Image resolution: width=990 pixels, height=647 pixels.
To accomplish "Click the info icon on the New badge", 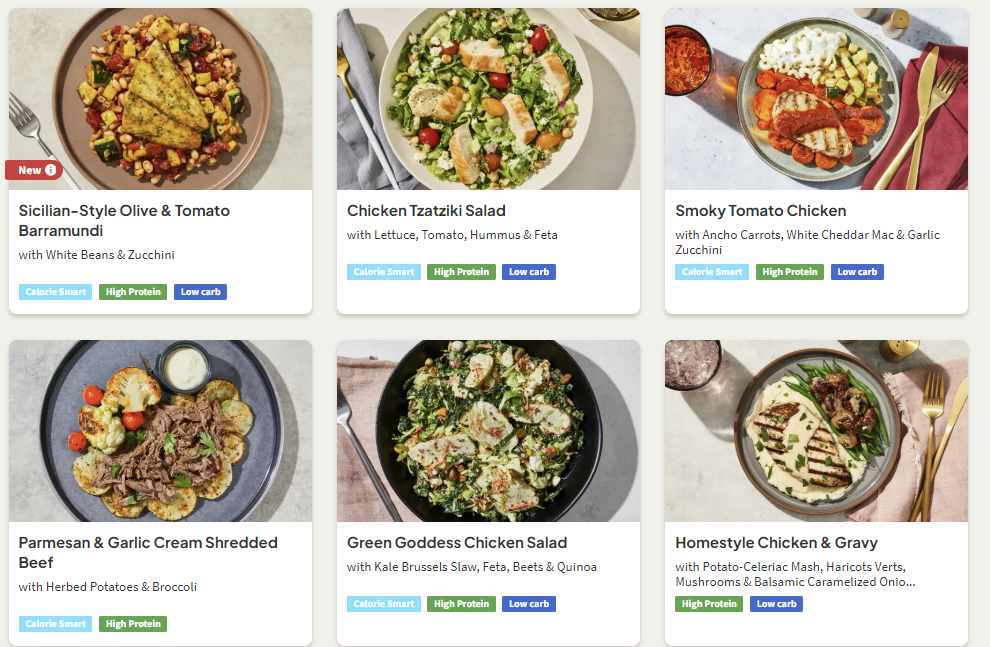I will click(51, 170).
